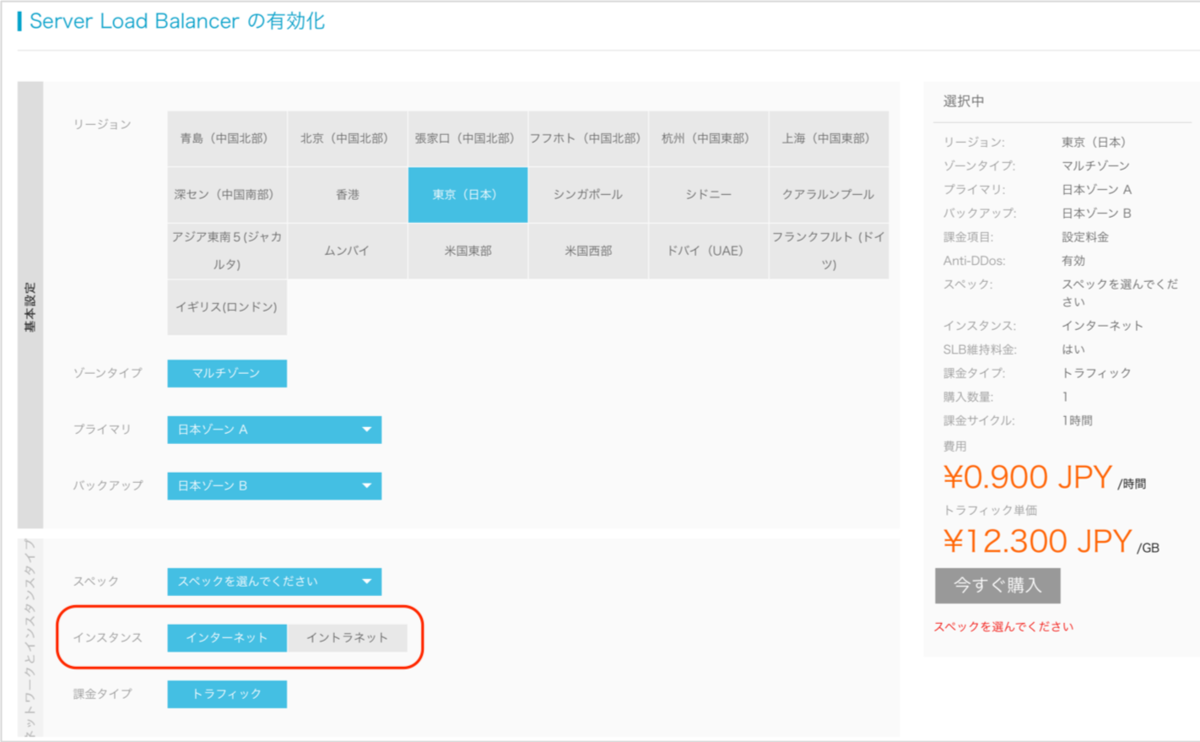
Task: Select the シンガポール region
Action: coord(587,194)
